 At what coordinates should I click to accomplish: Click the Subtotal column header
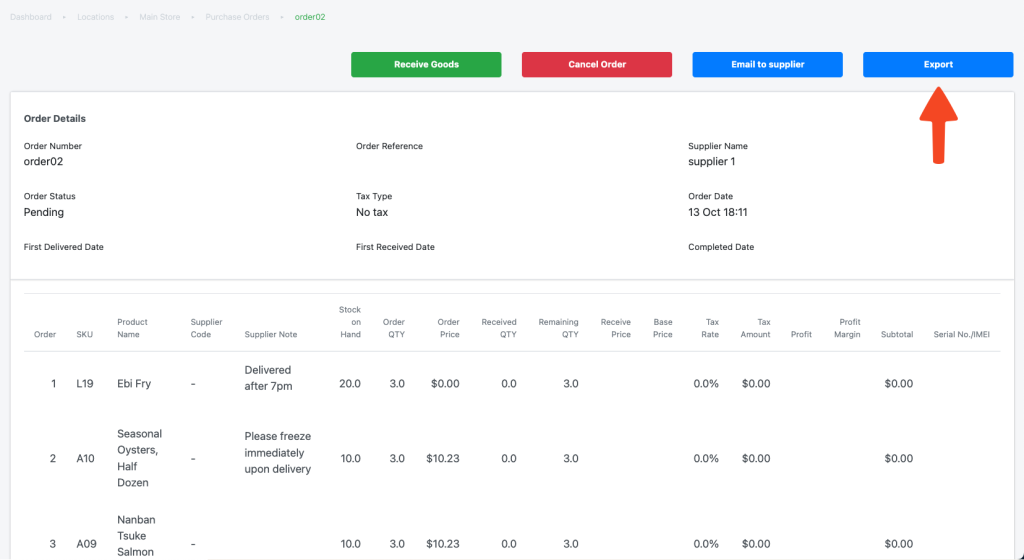(896, 334)
